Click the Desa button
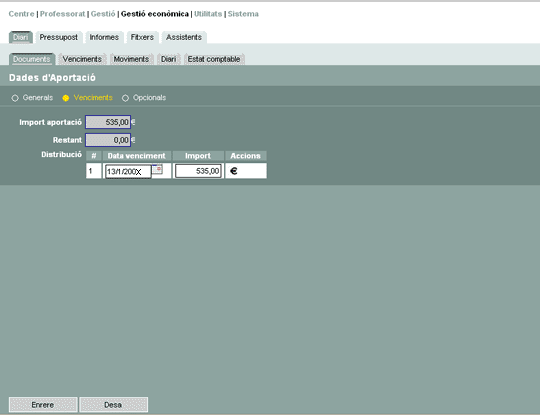 (x=113, y=405)
